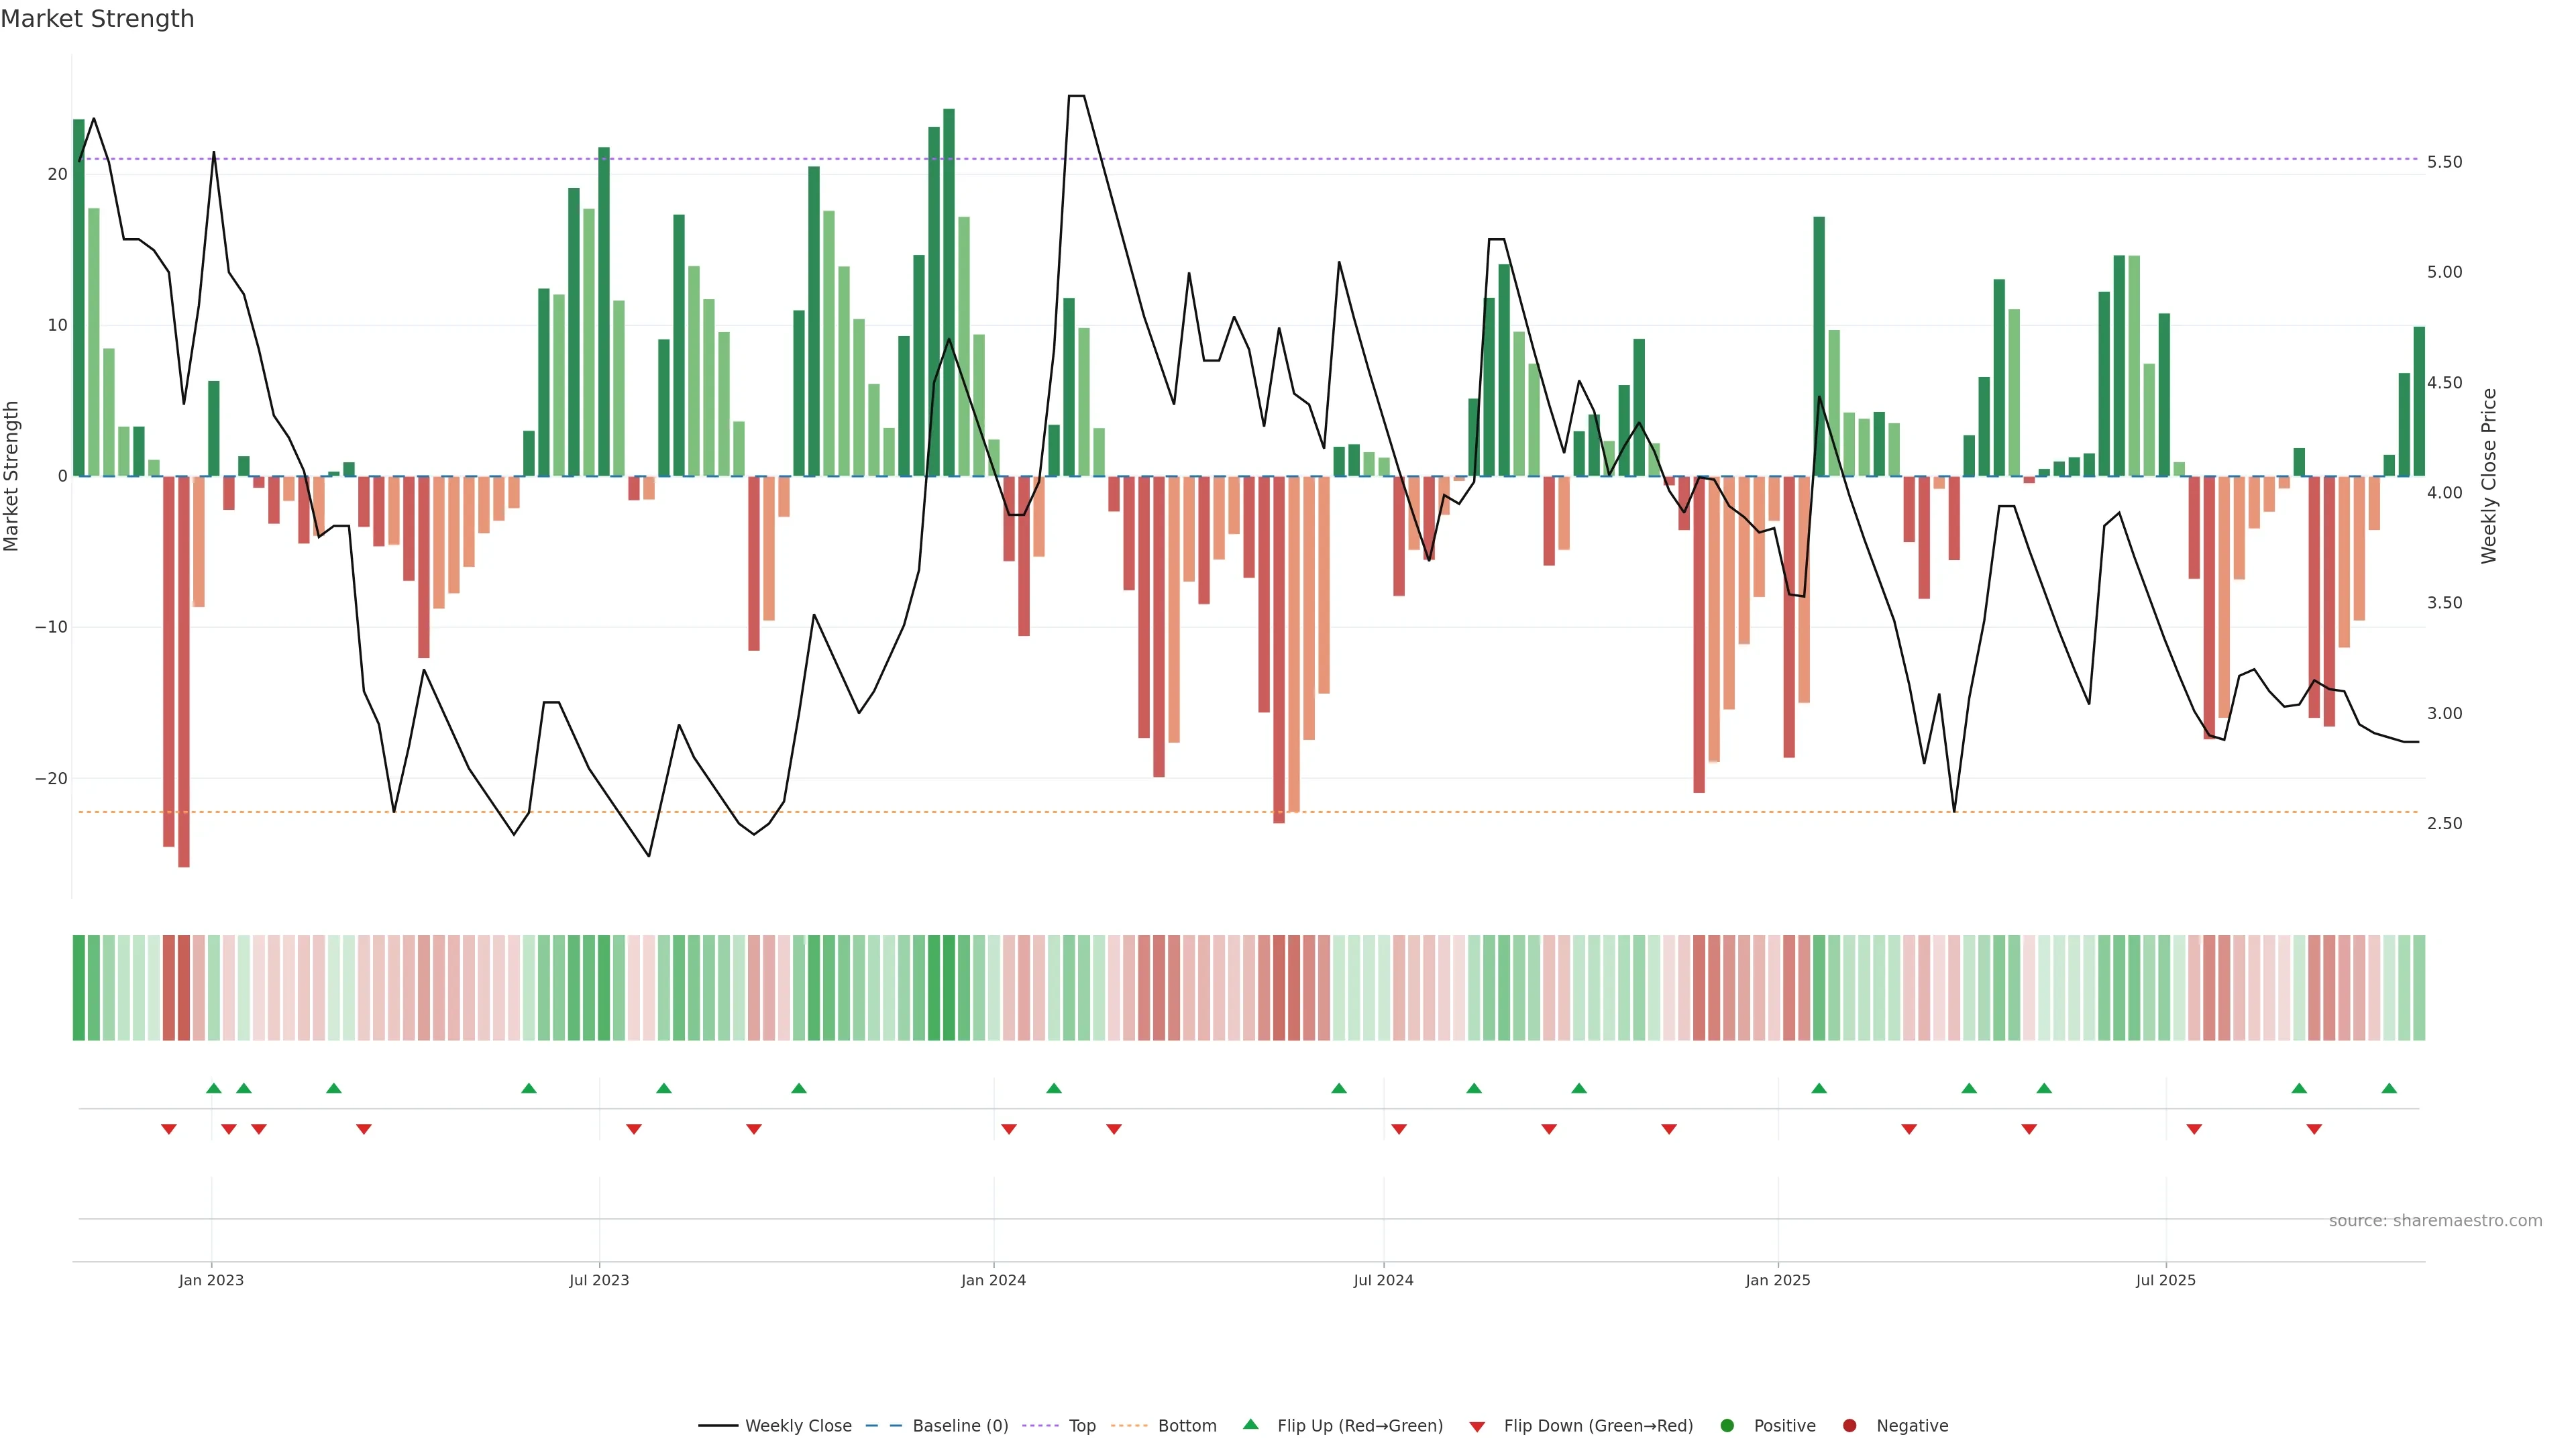2576x1449 pixels.
Task: Click the Jul 2025 x-axis label
Action: [2165, 1280]
